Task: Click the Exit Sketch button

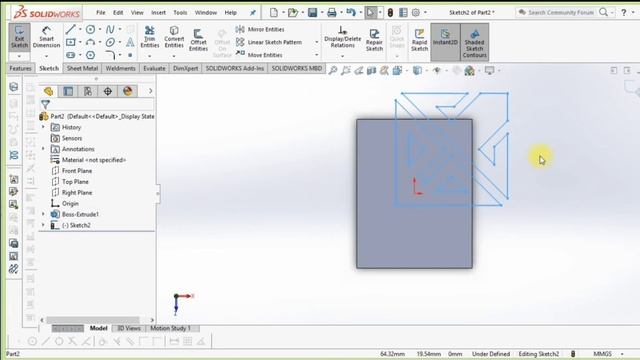Action: [19, 37]
